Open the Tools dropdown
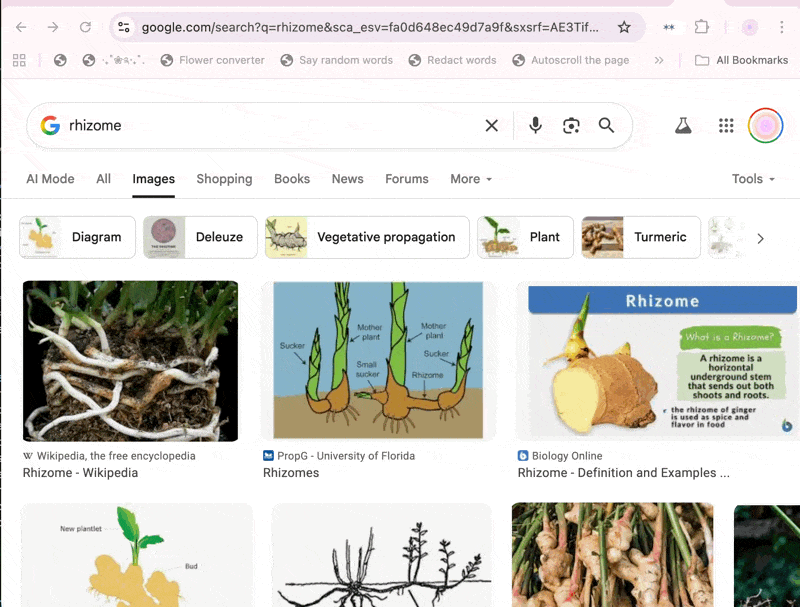The height and width of the screenshot is (607, 800). click(753, 179)
